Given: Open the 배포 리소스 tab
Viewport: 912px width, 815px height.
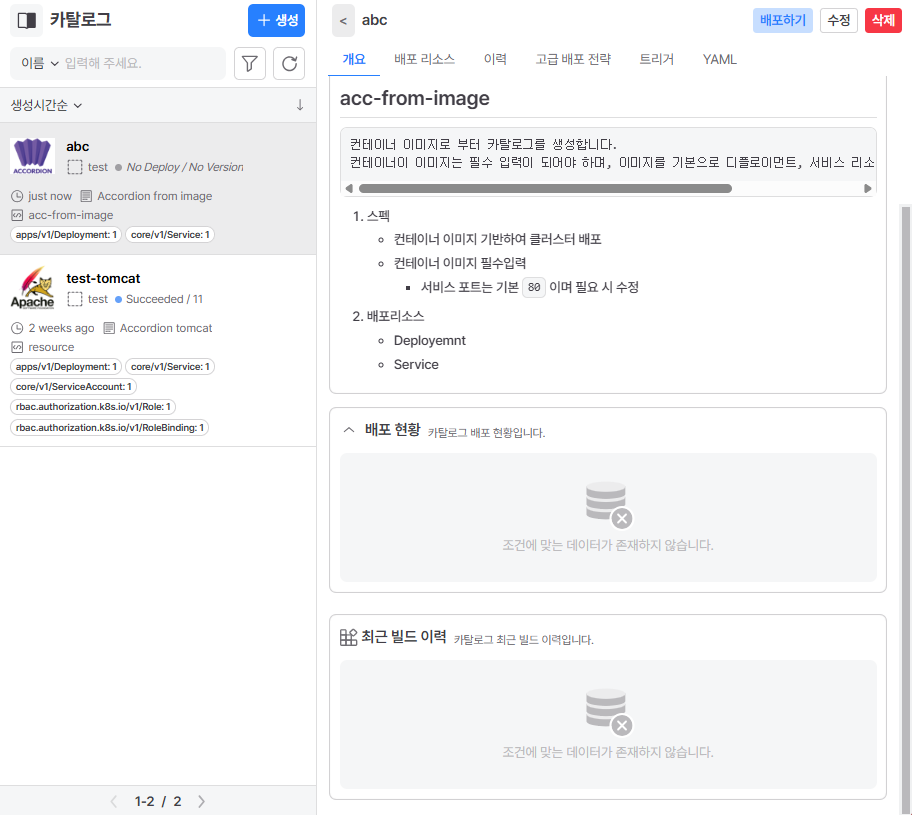Looking at the screenshot, I should (425, 59).
